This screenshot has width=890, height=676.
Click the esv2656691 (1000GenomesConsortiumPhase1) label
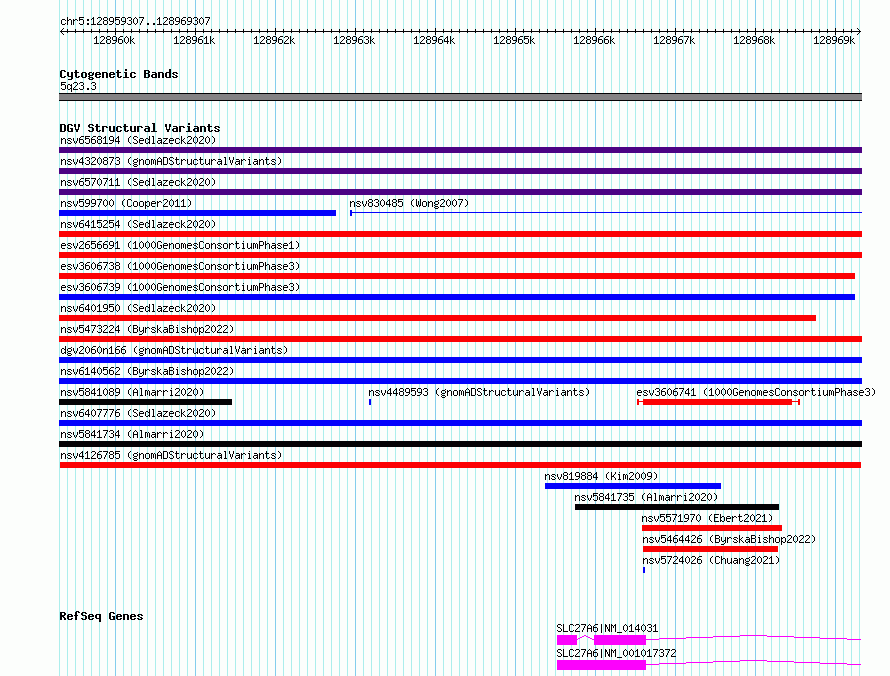pyautogui.click(x=180, y=245)
